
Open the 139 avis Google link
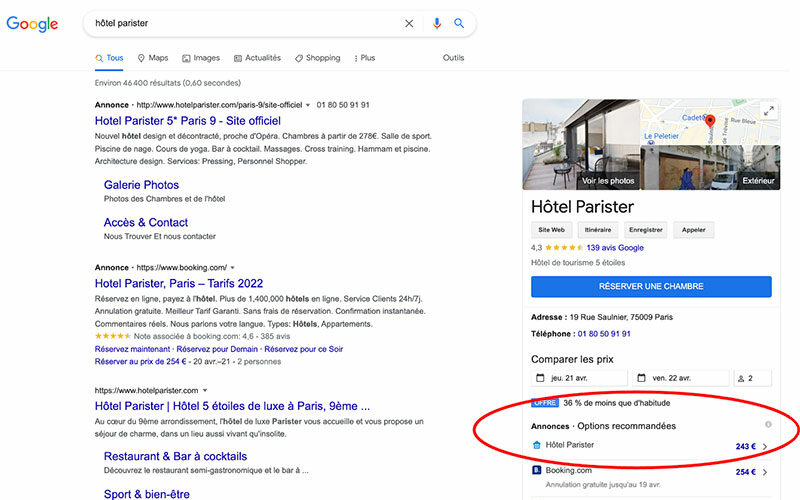(x=615, y=248)
